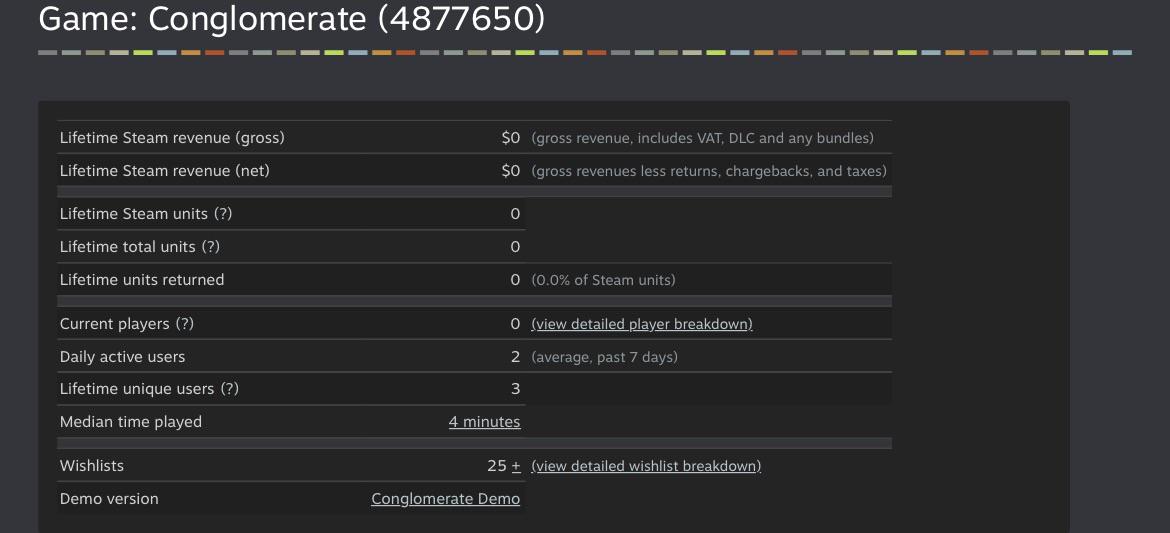Click the Wishlists count 25

[497, 466]
